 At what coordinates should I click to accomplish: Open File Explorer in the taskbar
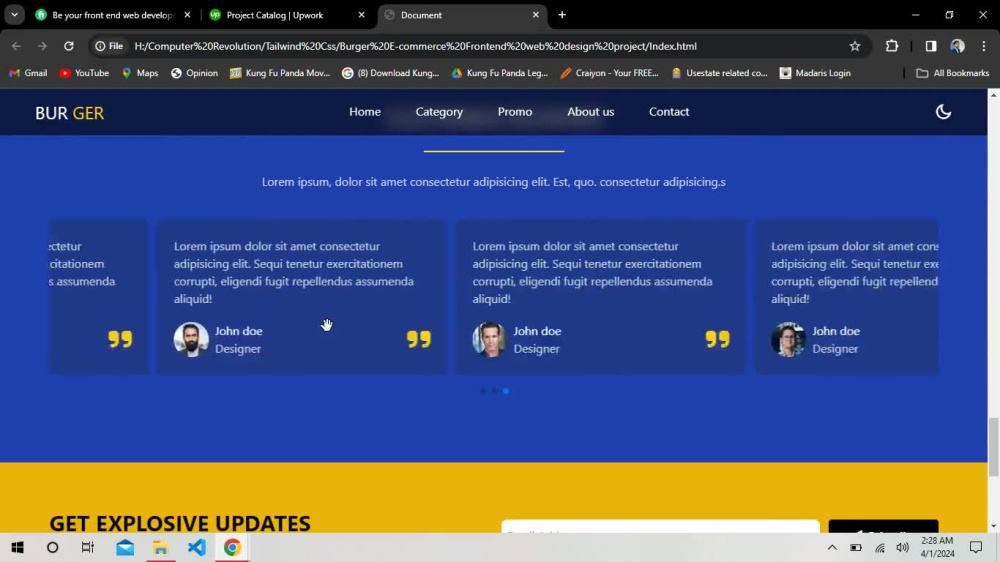(161, 547)
